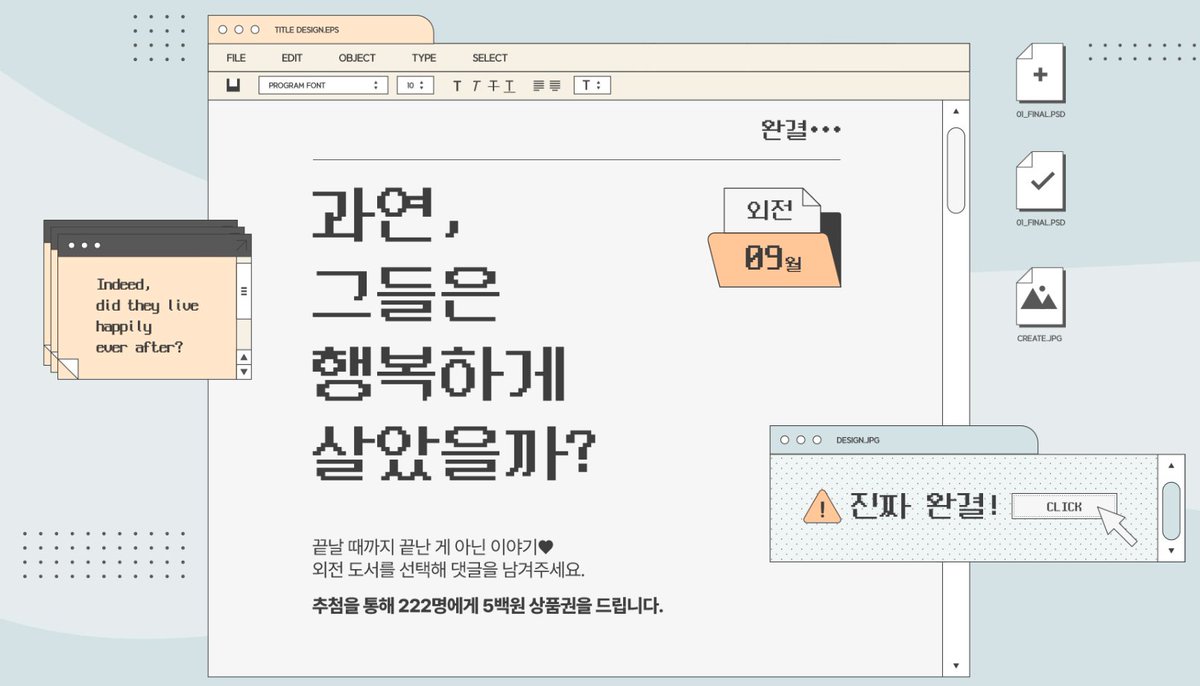Click the bold 추첨을 통해 222명에게 line
Image resolution: width=1200 pixels, height=686 pixels.
[x=488, y=606]
